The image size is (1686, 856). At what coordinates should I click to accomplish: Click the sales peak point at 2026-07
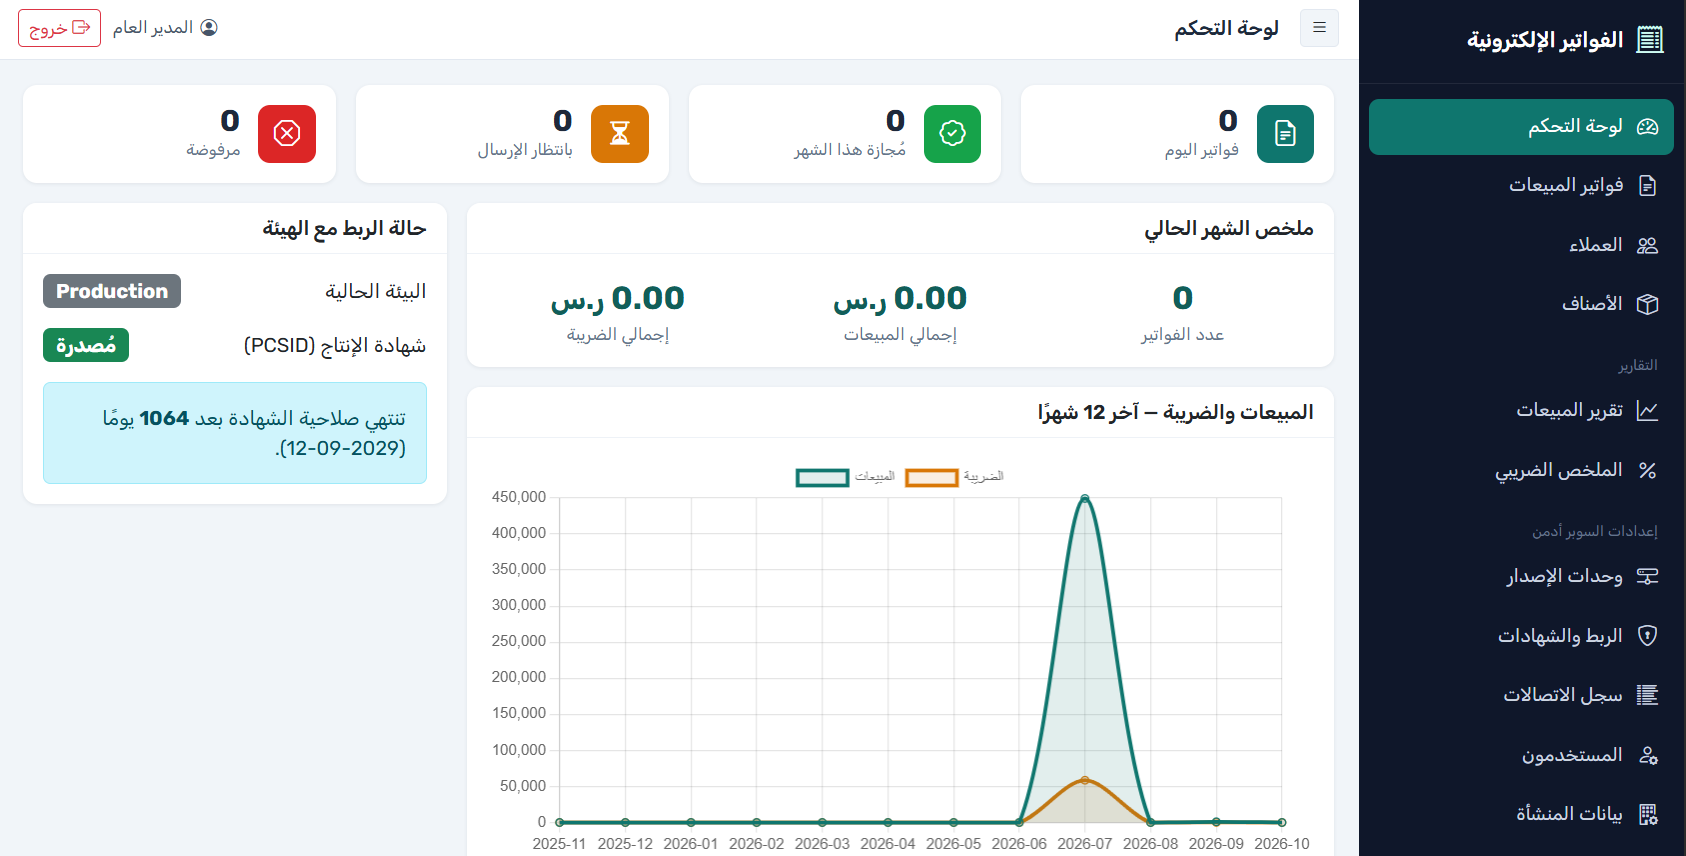point(1085,498)
